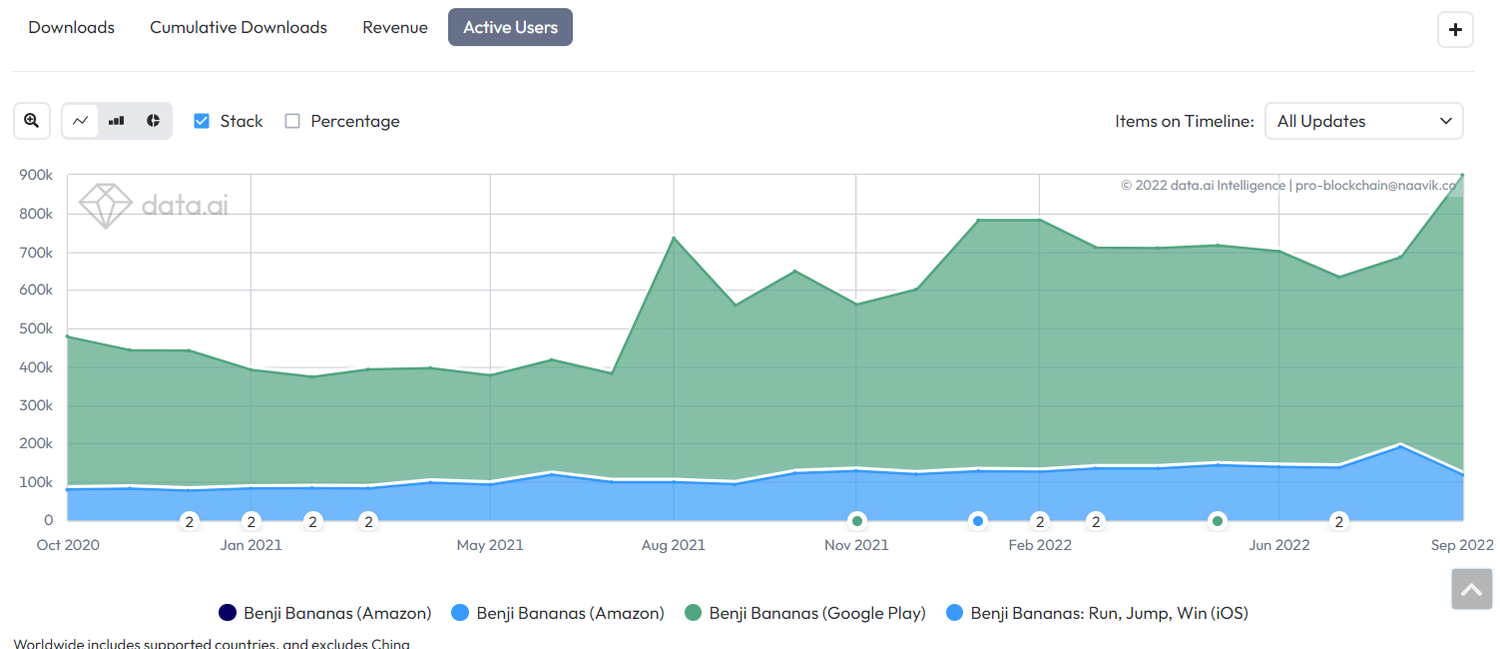Click the scroll-to-top arrow button
The image size is (1500, 649).
pos(1472,590)
